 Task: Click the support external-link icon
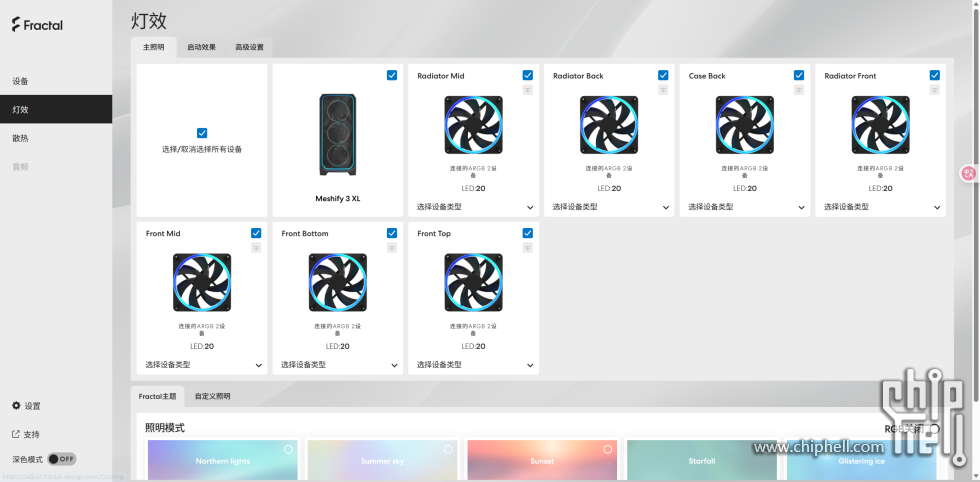pos(16,434)
